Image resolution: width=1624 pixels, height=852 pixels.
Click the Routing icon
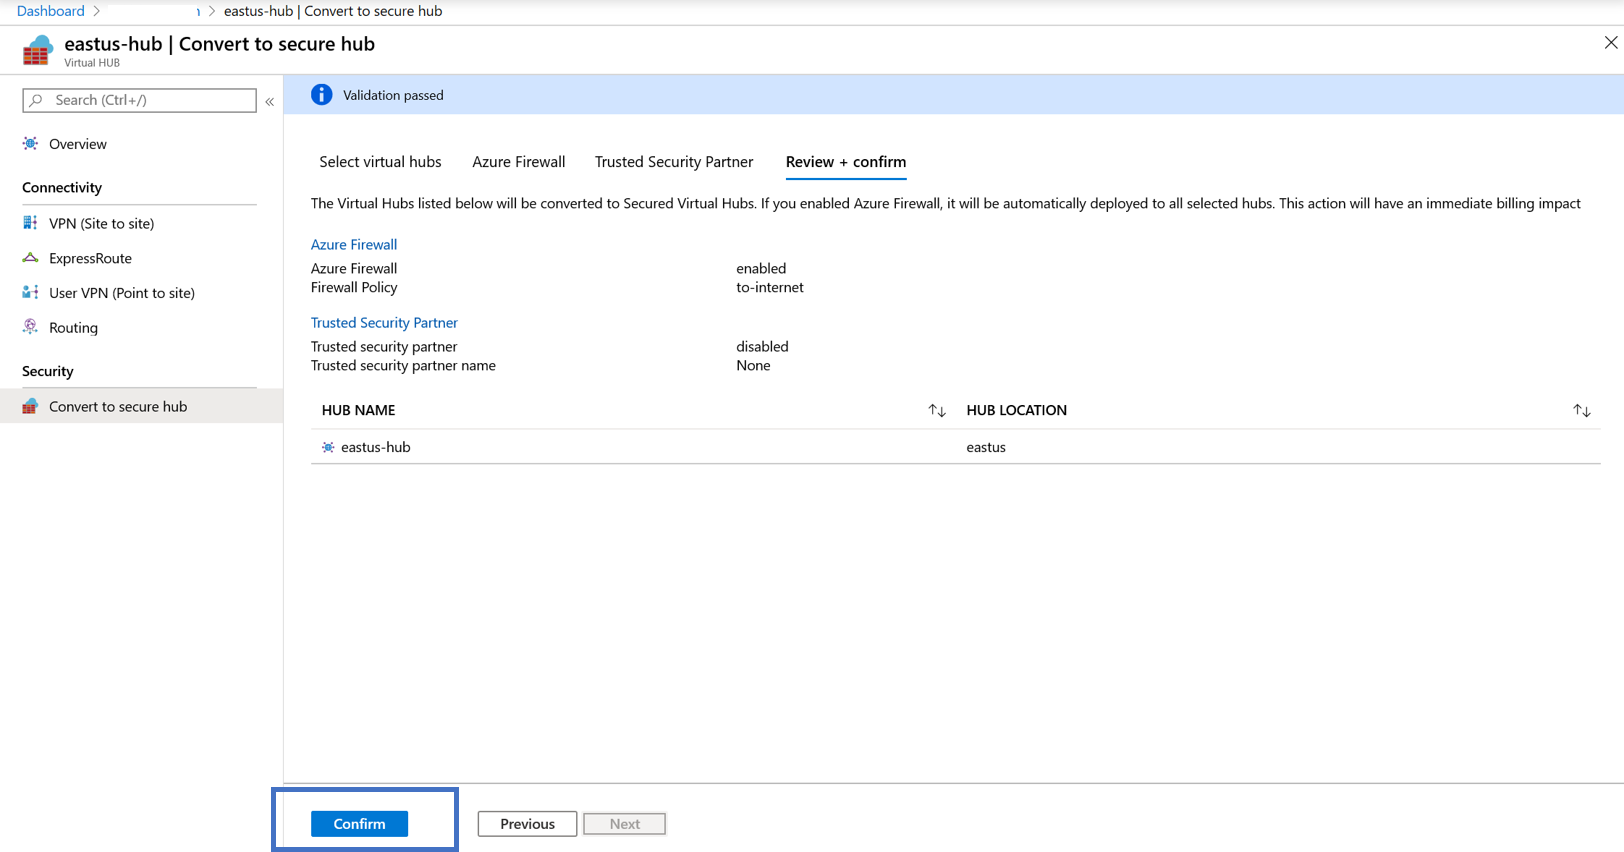(31, 327)
